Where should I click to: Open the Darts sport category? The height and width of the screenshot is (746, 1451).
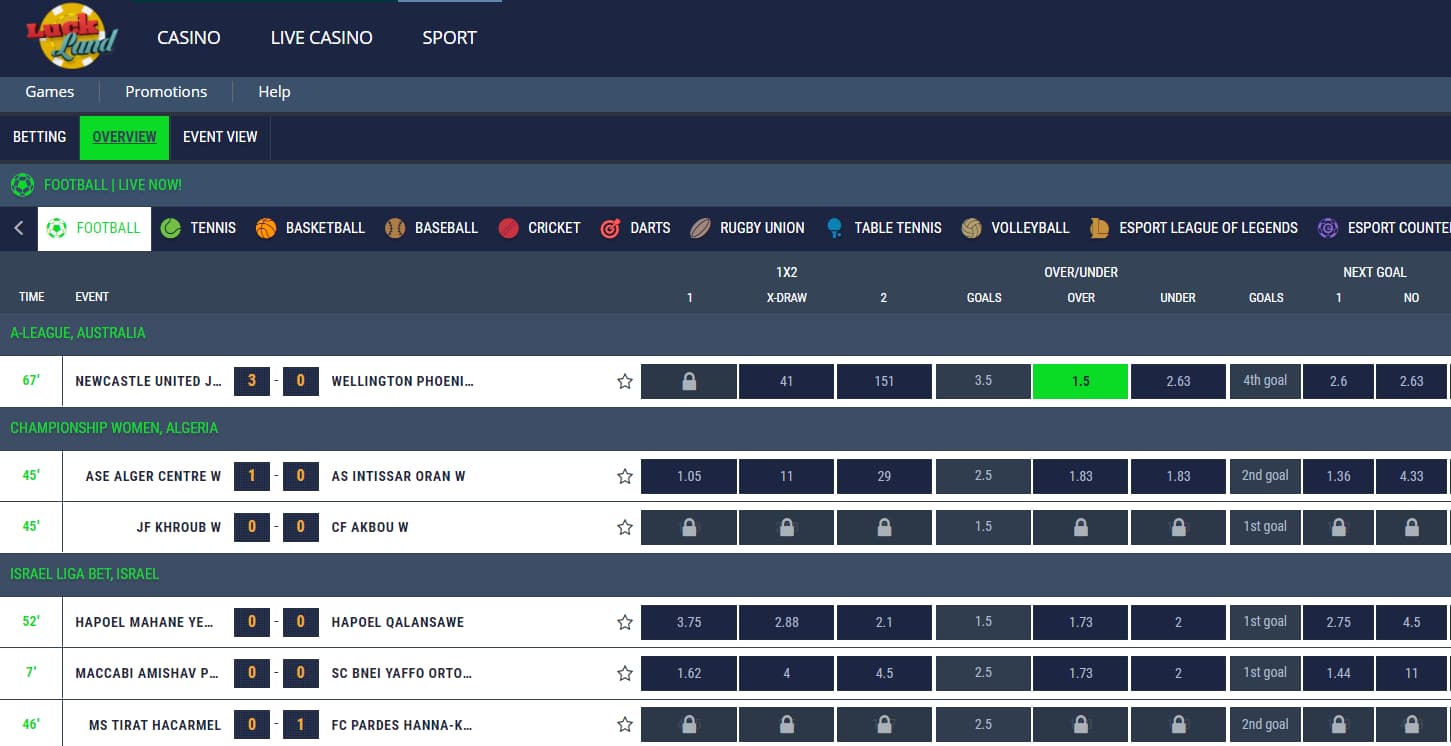tap(610, 228)
